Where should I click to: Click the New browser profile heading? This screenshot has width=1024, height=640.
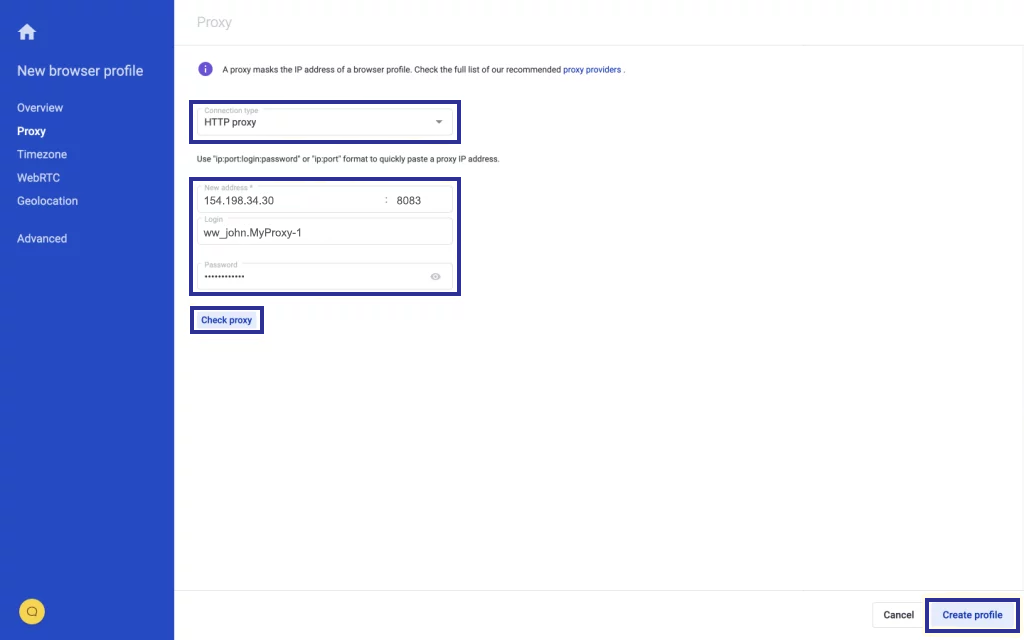point(80,71)
